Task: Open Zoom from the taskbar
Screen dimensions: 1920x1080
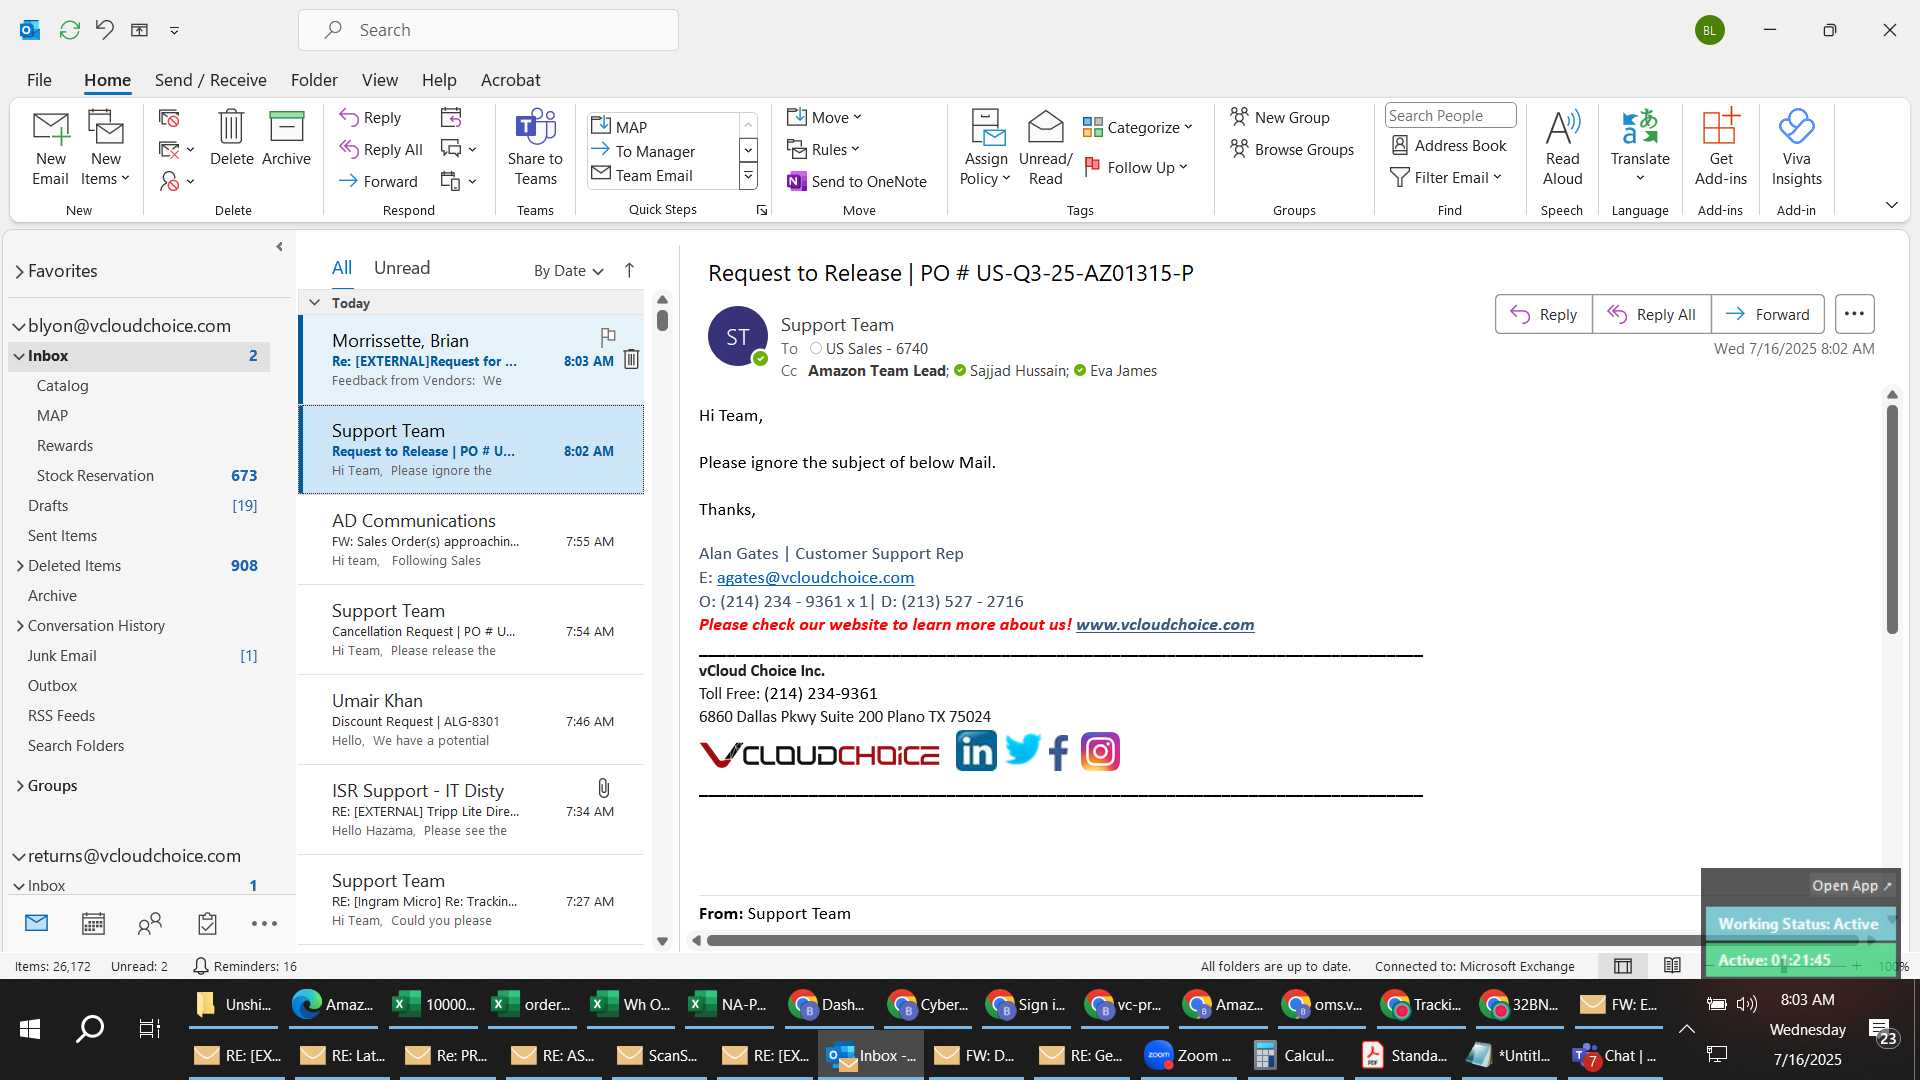Action: tap(1190, 1056)
